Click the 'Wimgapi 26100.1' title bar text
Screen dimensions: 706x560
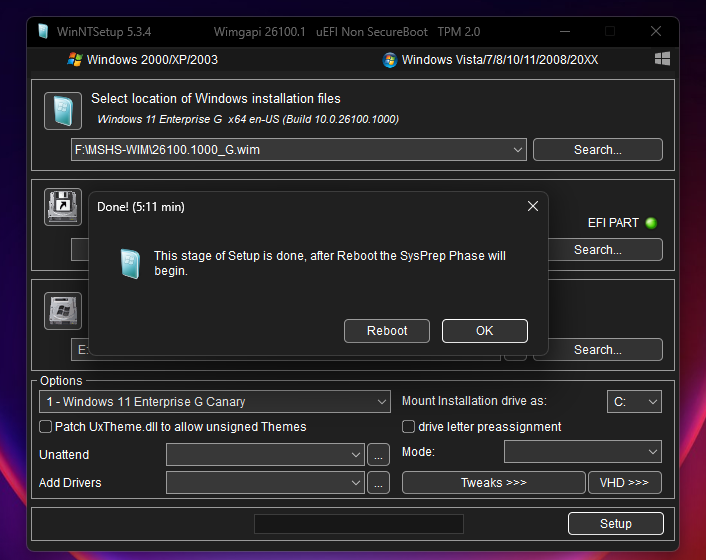[x=259, y=32]
